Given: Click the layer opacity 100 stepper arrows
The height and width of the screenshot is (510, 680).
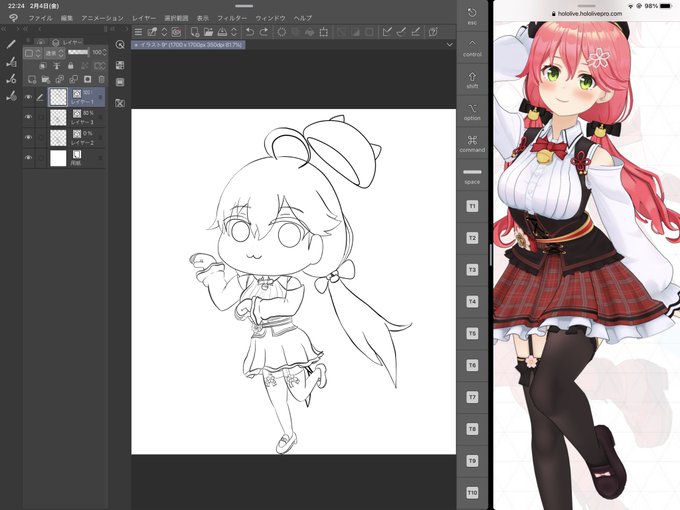Looking at the screenshot, I should pos(105,52).
